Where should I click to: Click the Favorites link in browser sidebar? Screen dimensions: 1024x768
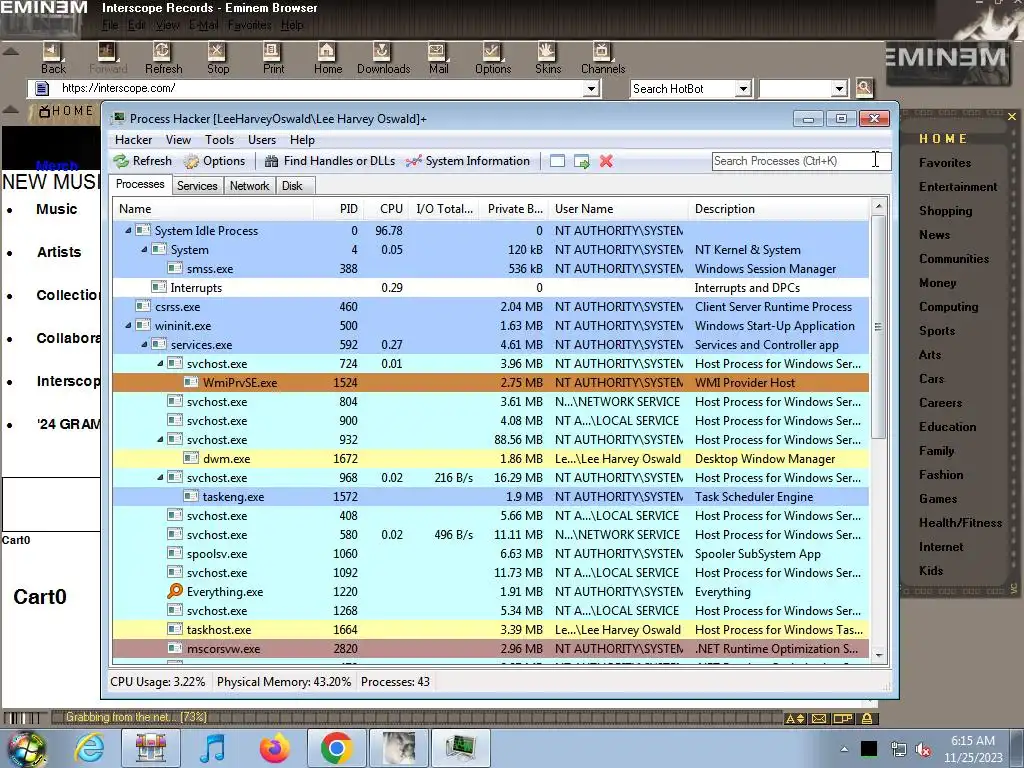[945, 163]
